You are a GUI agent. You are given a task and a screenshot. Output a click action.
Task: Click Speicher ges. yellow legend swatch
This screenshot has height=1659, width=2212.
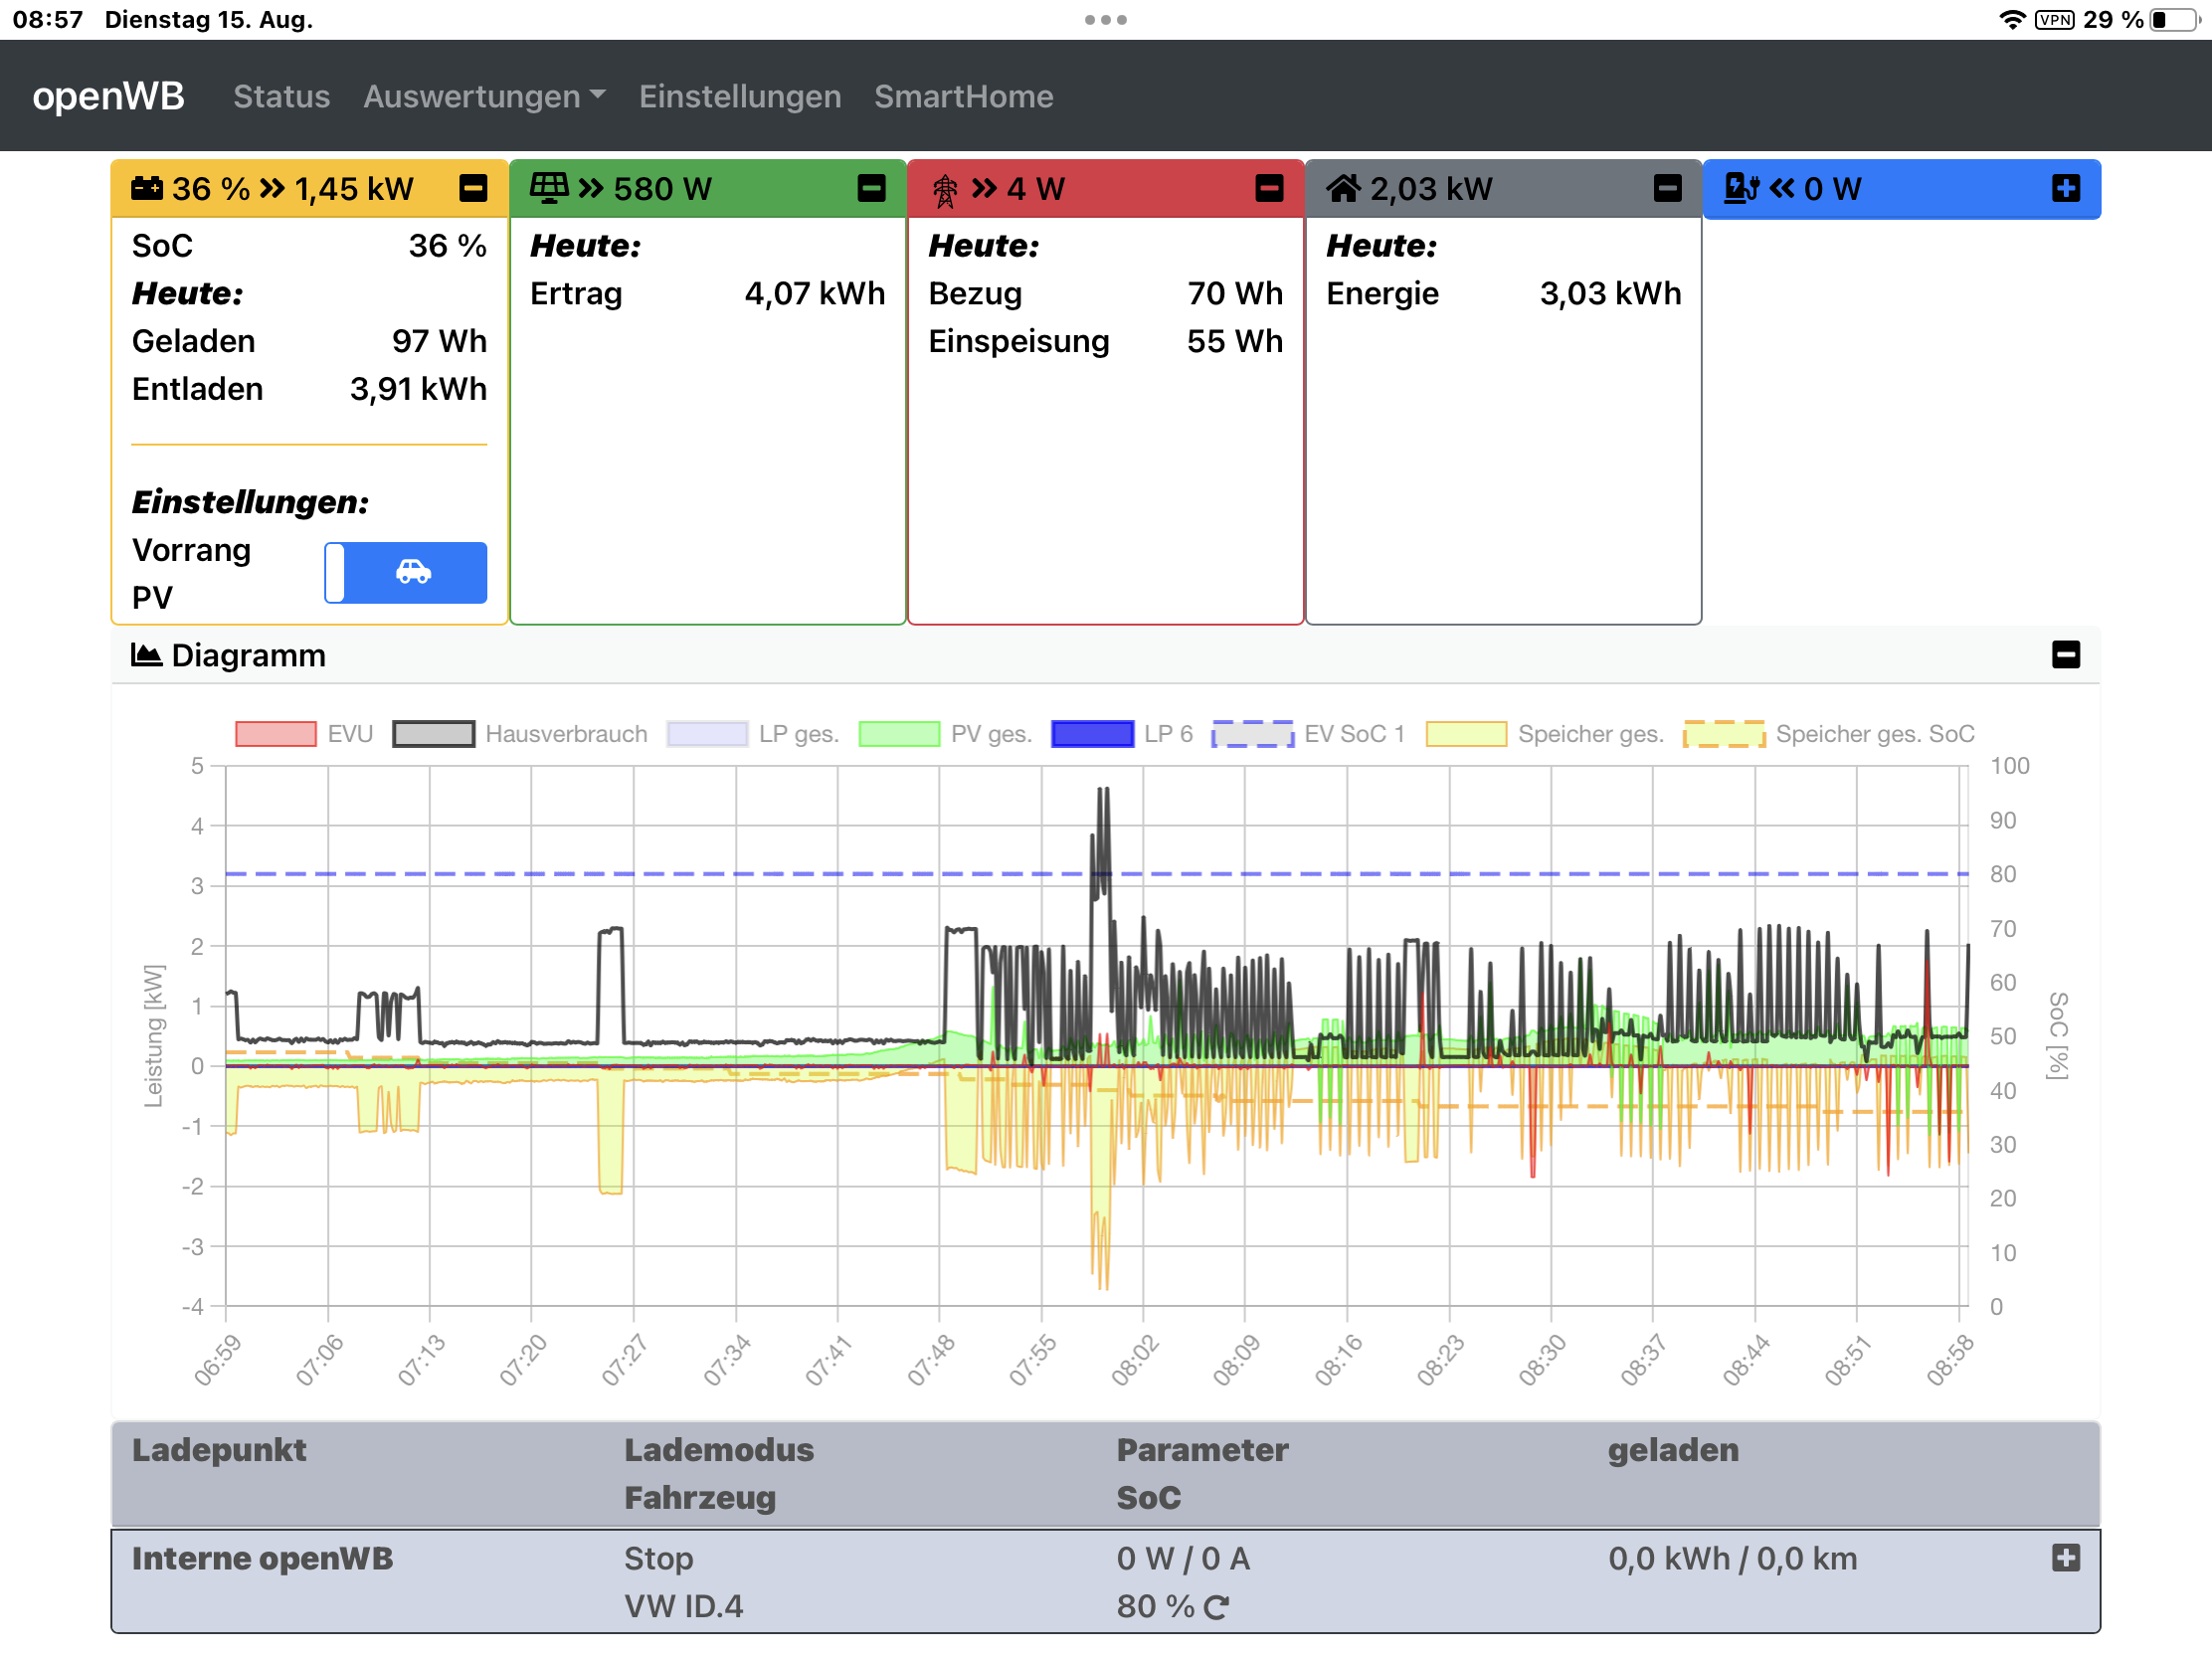[x=1466, y=734]
